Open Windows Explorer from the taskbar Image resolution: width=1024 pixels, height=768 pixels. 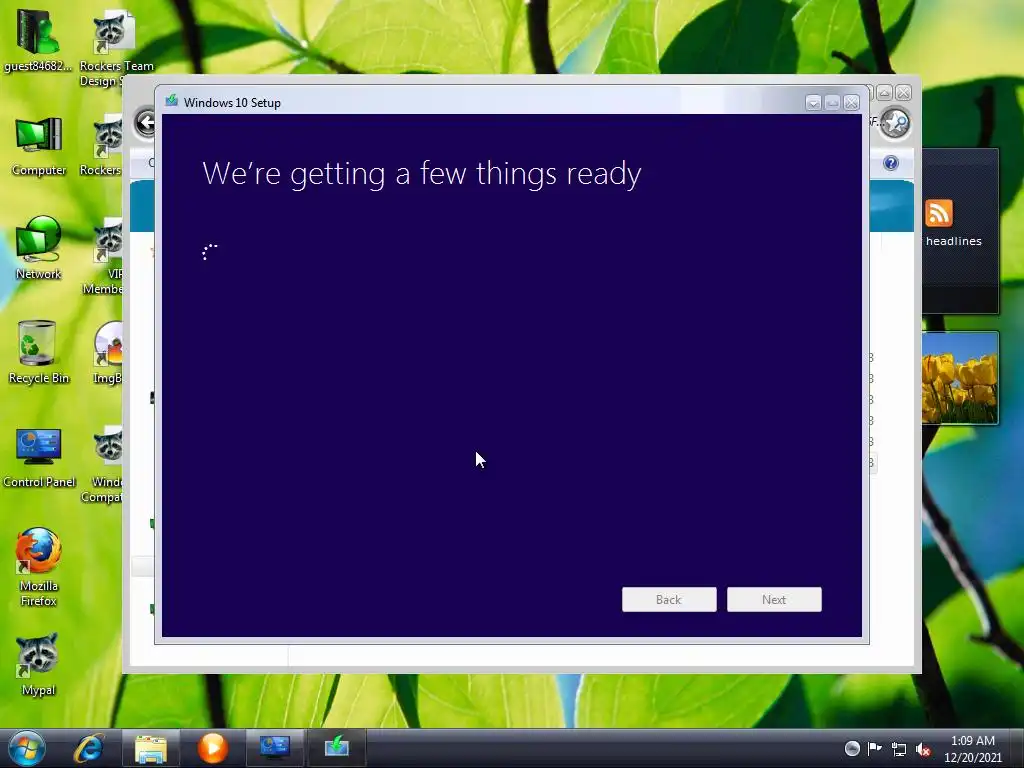[x=151, y=748]
